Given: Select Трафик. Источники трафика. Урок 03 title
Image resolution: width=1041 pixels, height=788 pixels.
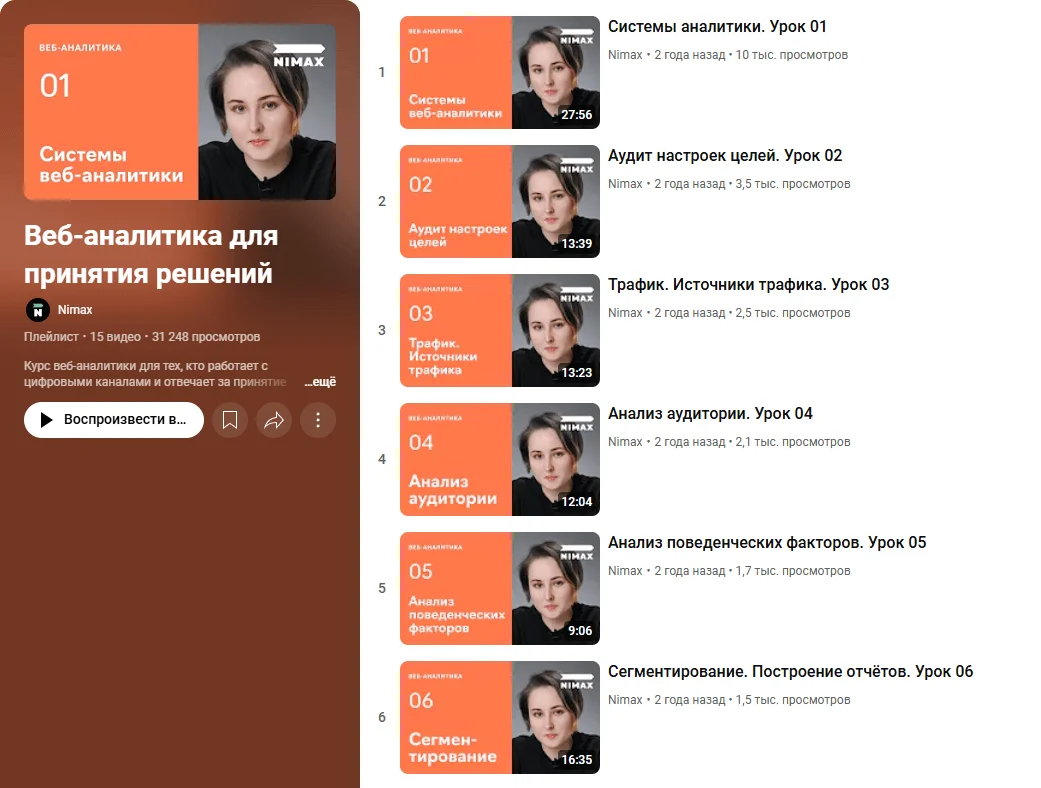Looking at the screenshot, I should click(x=748, y=284).
